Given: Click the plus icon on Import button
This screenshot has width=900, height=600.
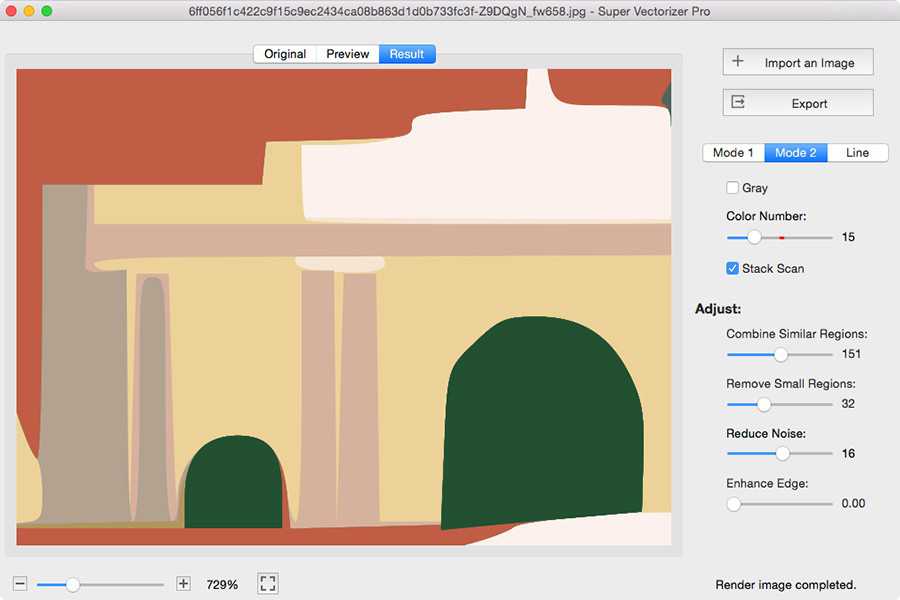Looking at the screenshot, I should (738, 62).
